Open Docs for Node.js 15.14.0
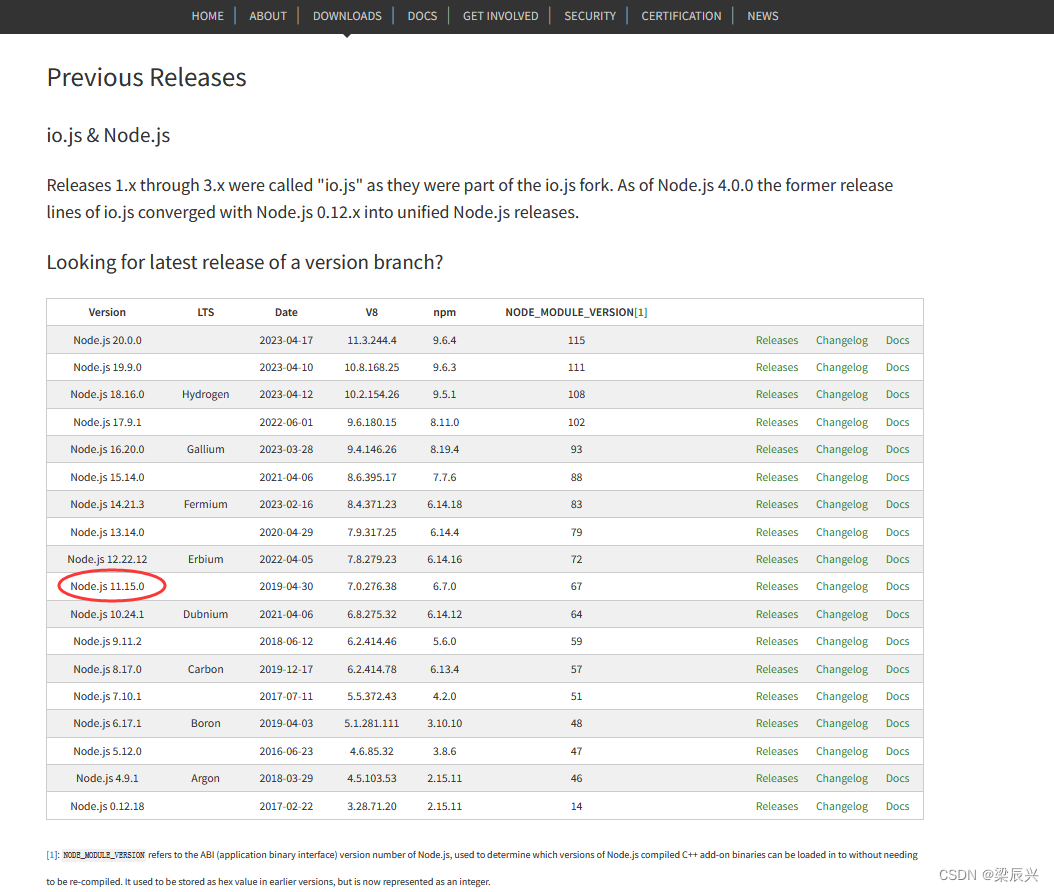The image size is (1054, 892). tap(897, 477)
